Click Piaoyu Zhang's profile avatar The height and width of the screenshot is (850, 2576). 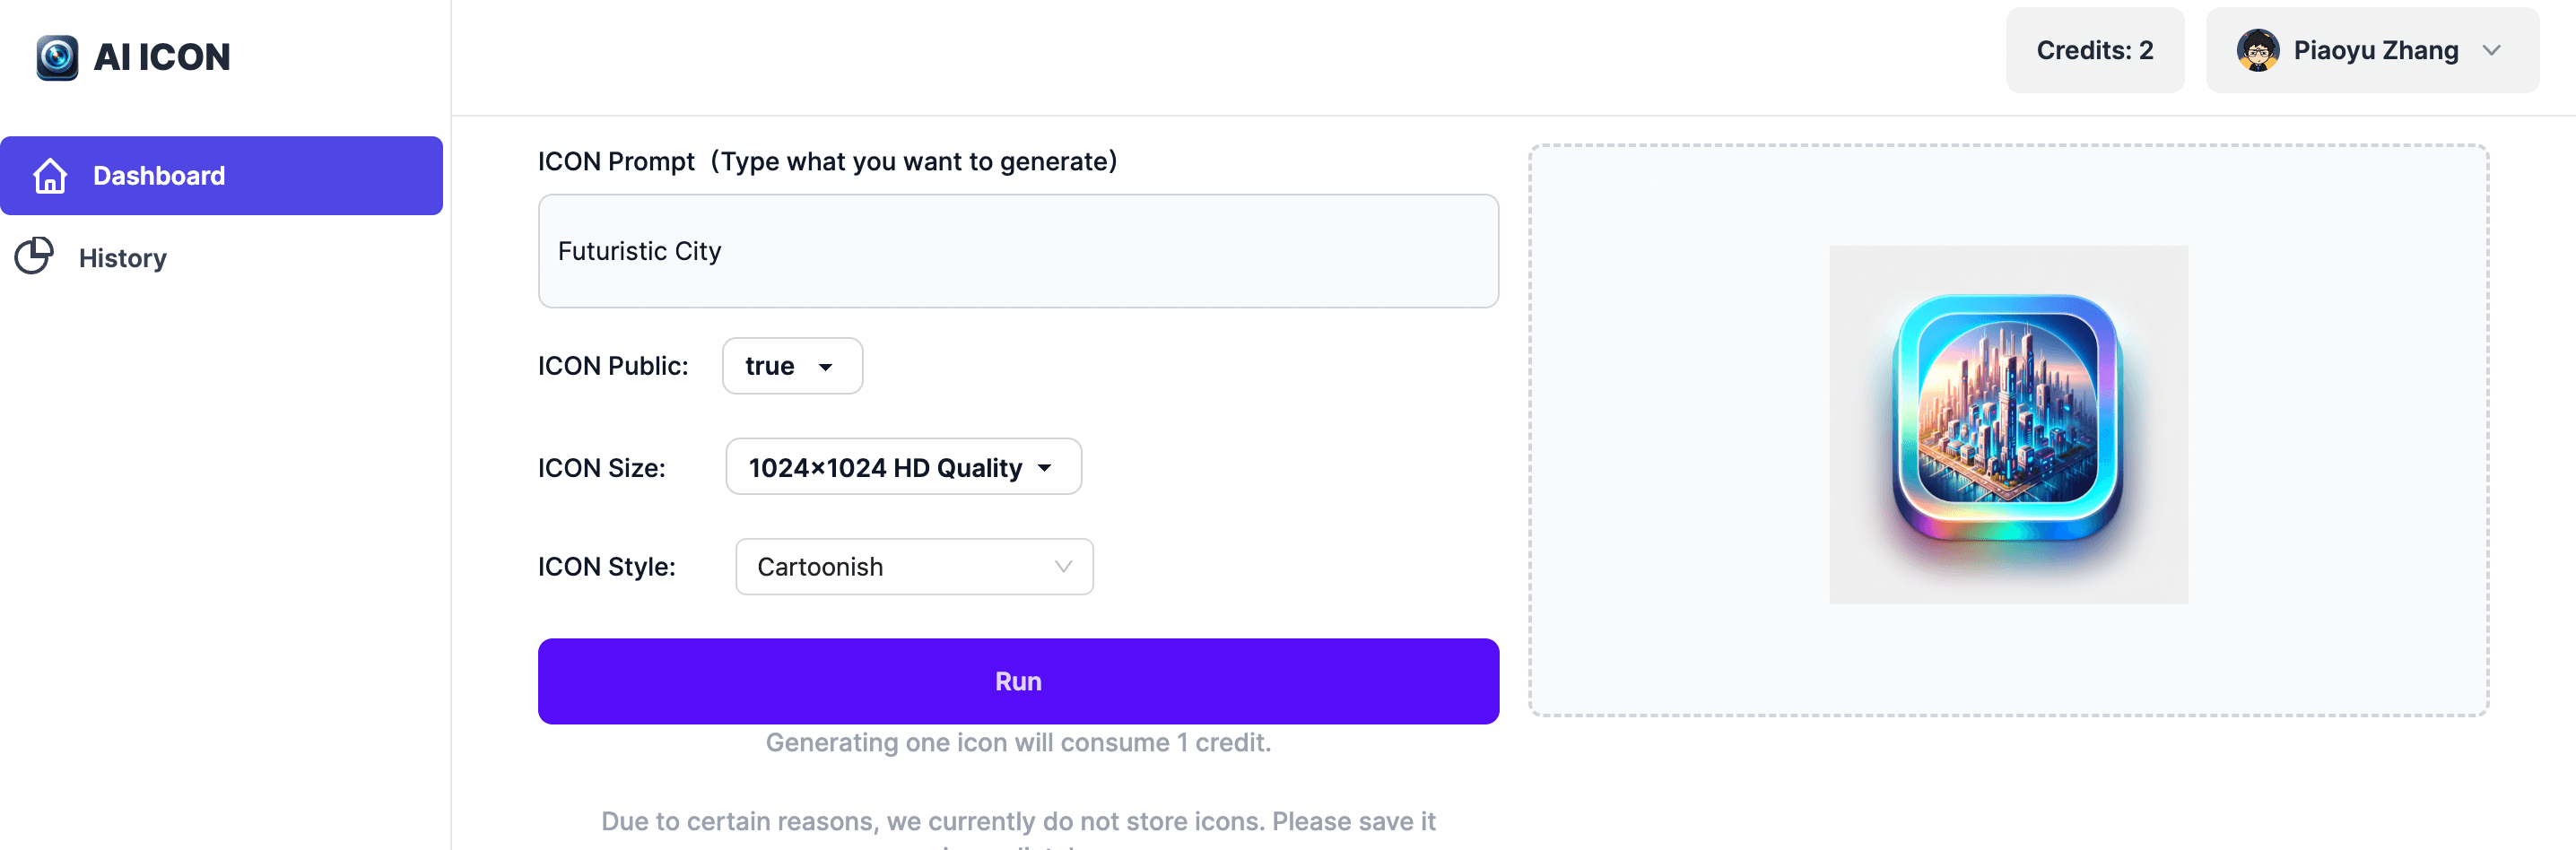coord(2261,49)
